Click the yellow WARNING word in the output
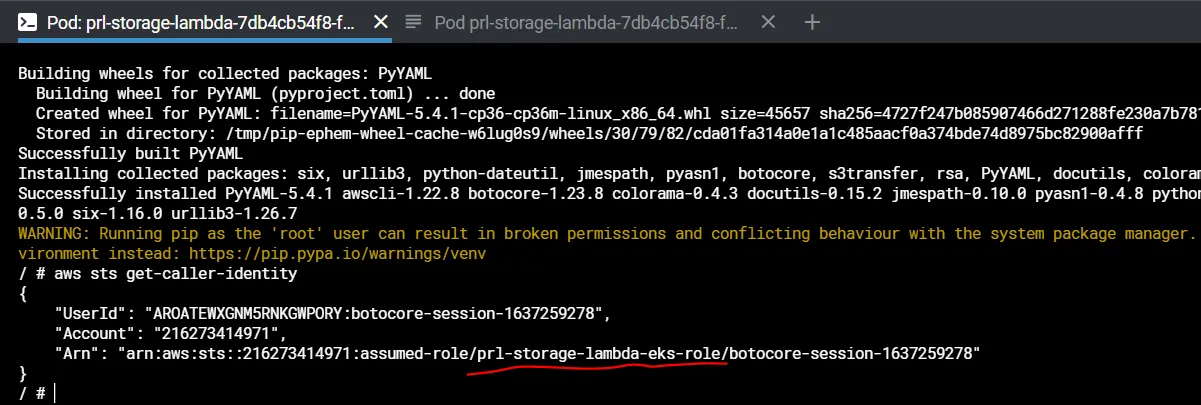 click(x=53, y=233)
